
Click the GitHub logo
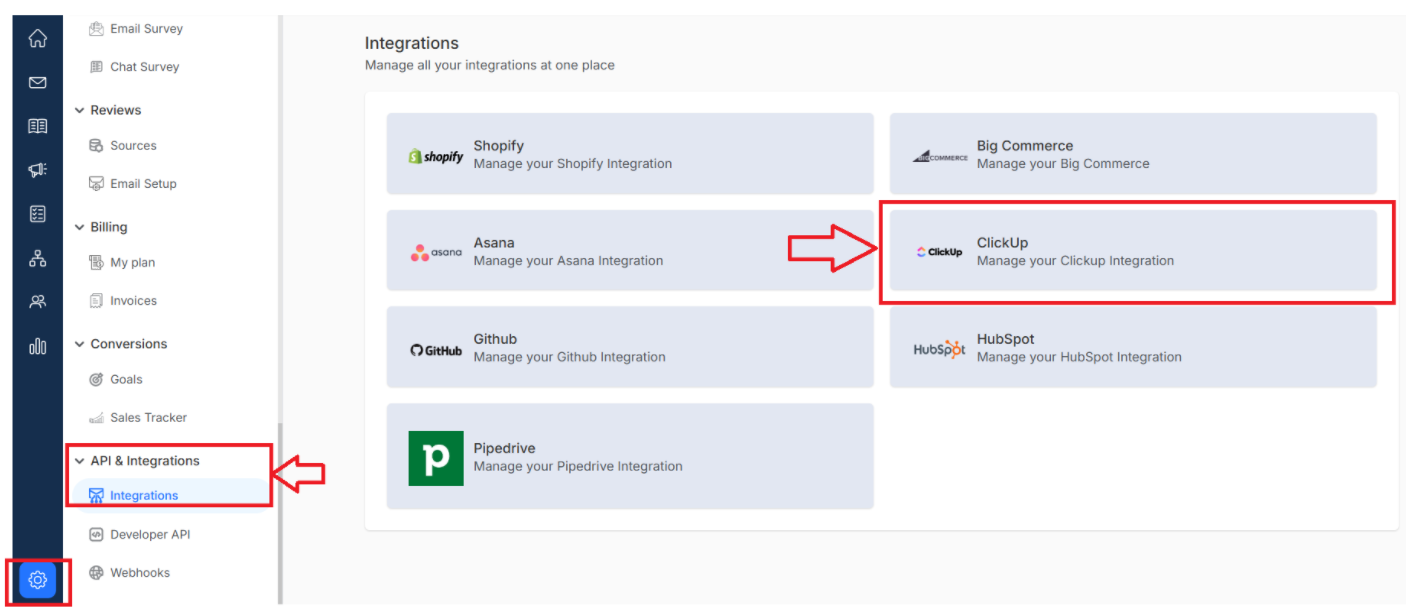click(436, 350)
